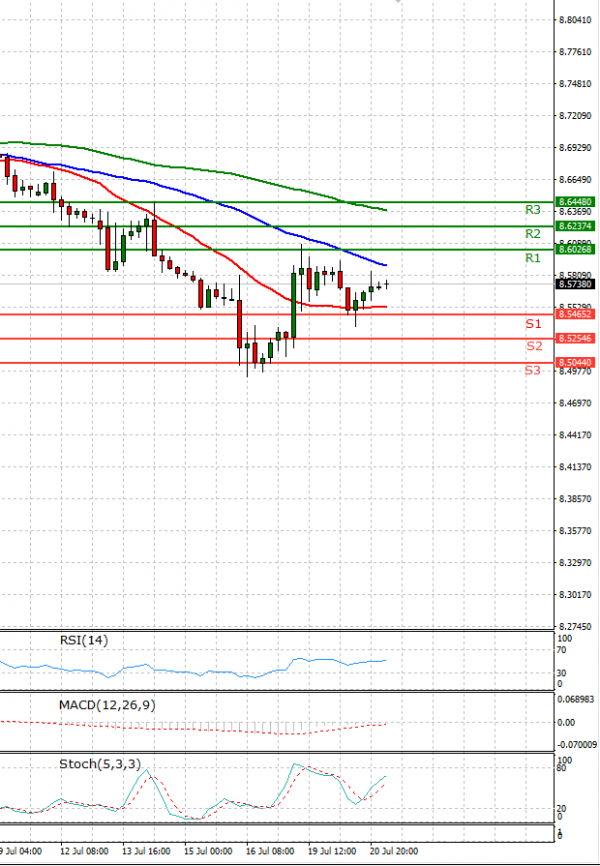Click the S1 support label
Viewport: 600px width, 866px height.
pos(533,324)
